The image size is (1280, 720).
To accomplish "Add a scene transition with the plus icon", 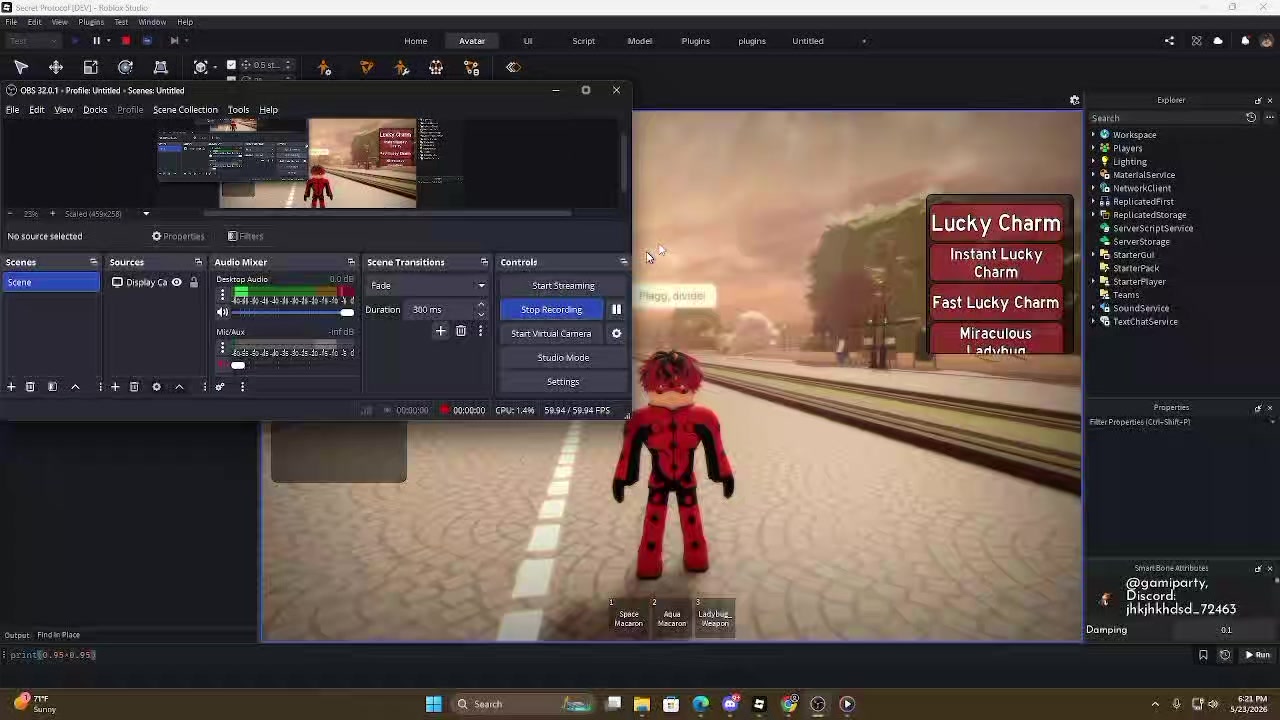I will [440, 331].
